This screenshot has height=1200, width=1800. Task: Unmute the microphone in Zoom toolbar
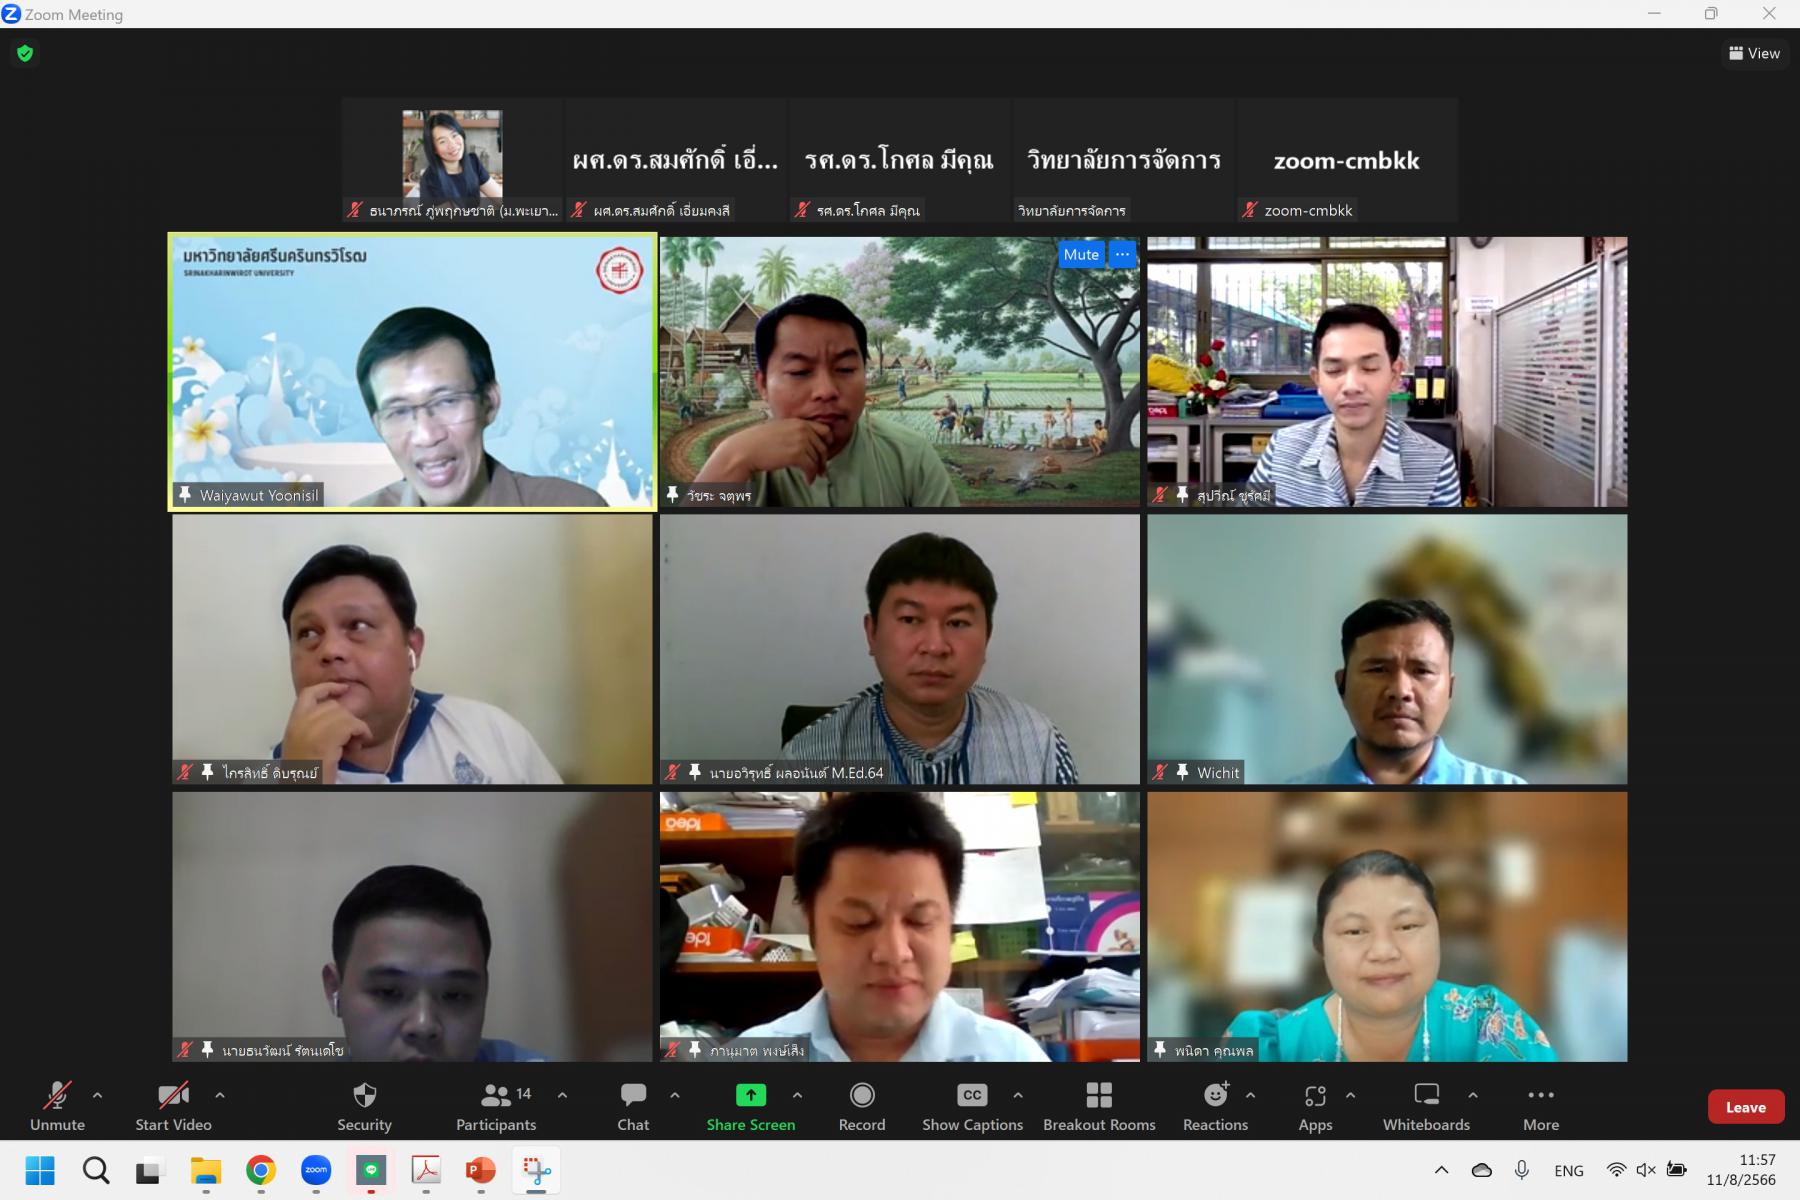point(57,1107)
